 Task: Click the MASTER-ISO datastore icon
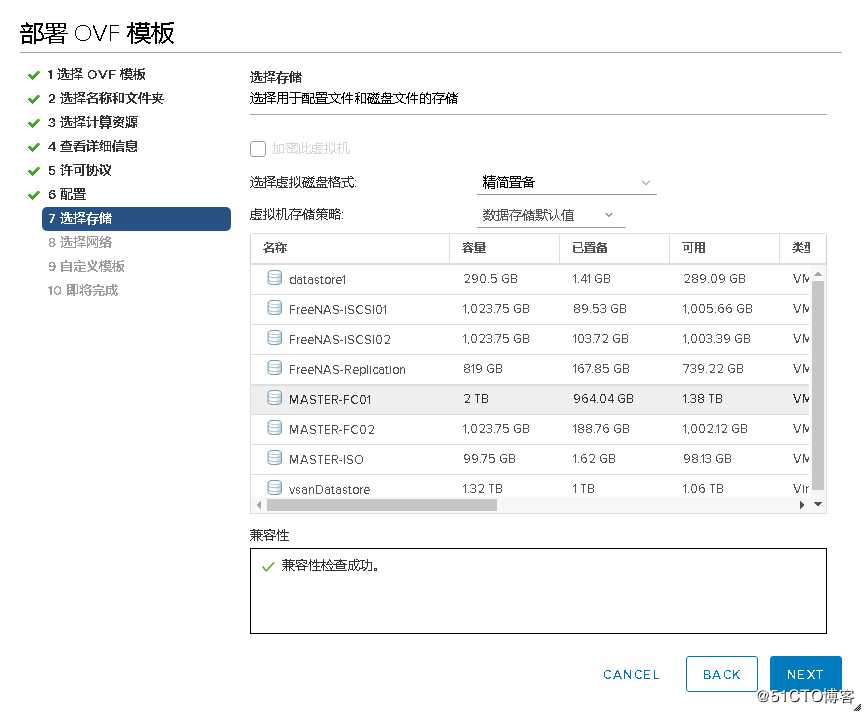coord(274,457)
